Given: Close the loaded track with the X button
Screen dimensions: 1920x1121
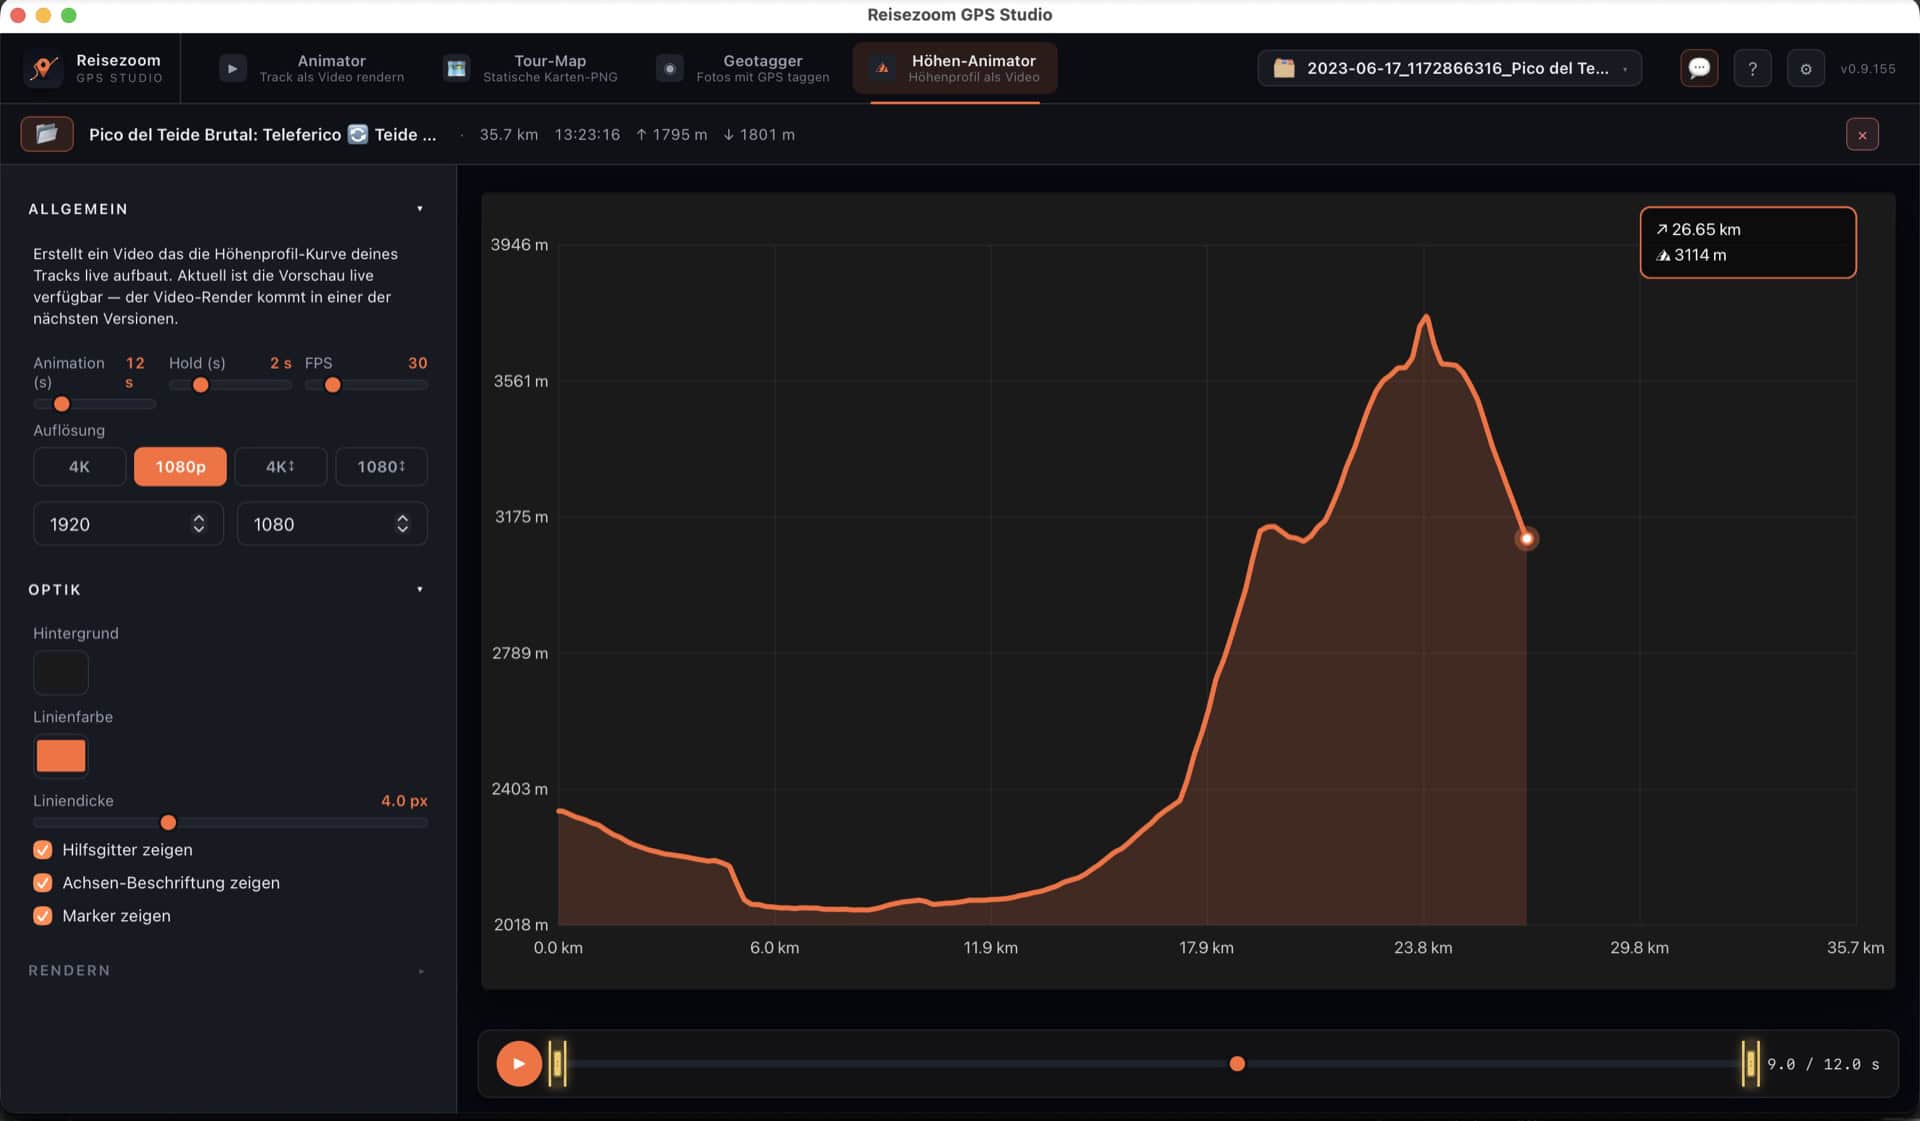Looking at the screenshot, I should (x=1862, y=134).
